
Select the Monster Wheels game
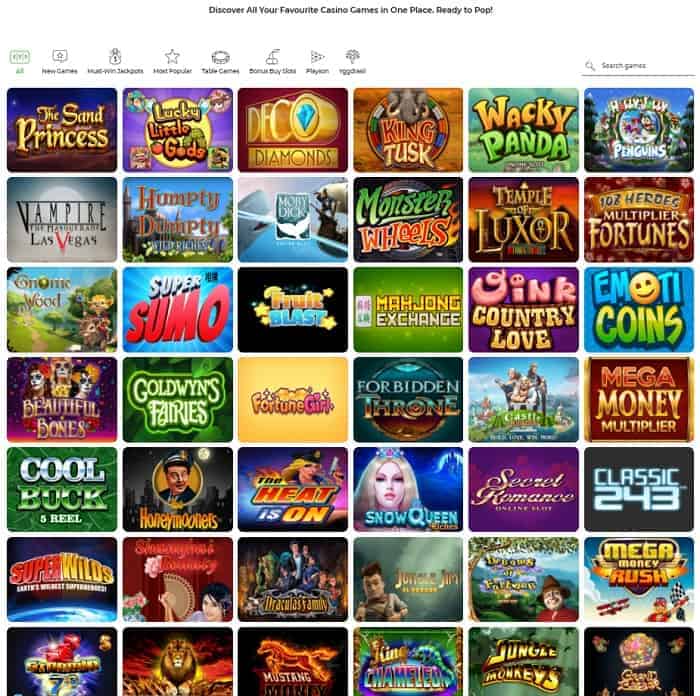pos(408,220)
